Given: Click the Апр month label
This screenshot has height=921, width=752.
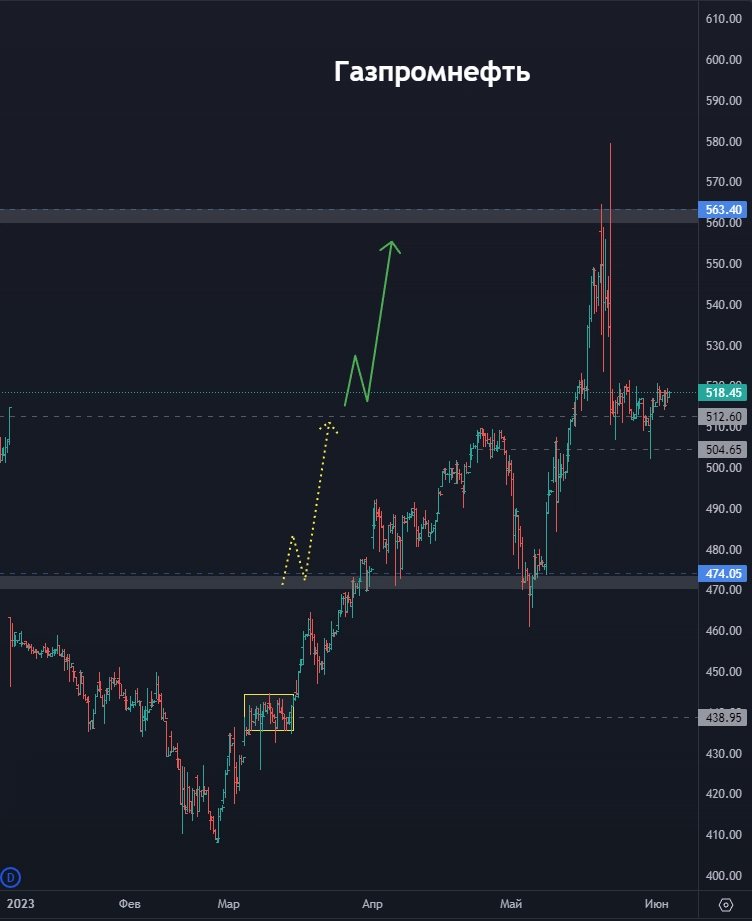Looking at the screenshot, I should pyautogui.click(x=372, y=904).
